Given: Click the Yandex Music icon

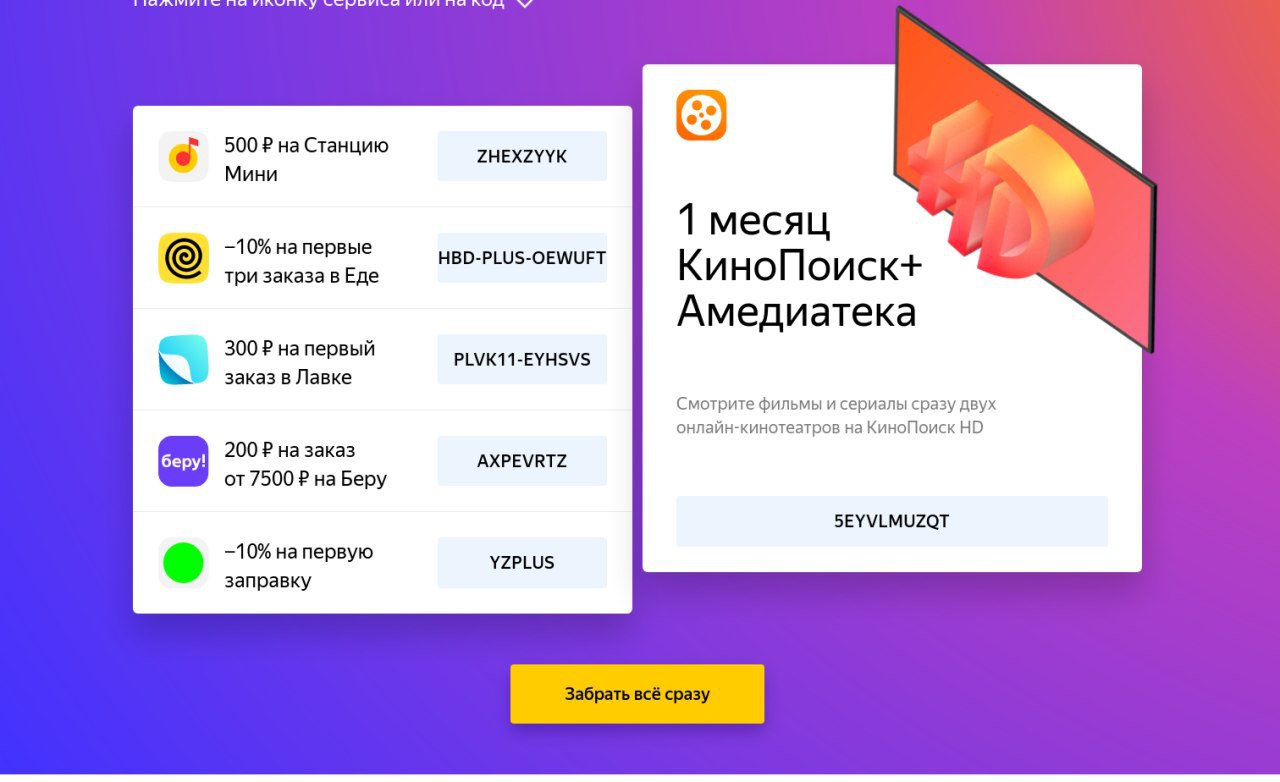Looking at the screenshot, I should (x=183, y=156).
